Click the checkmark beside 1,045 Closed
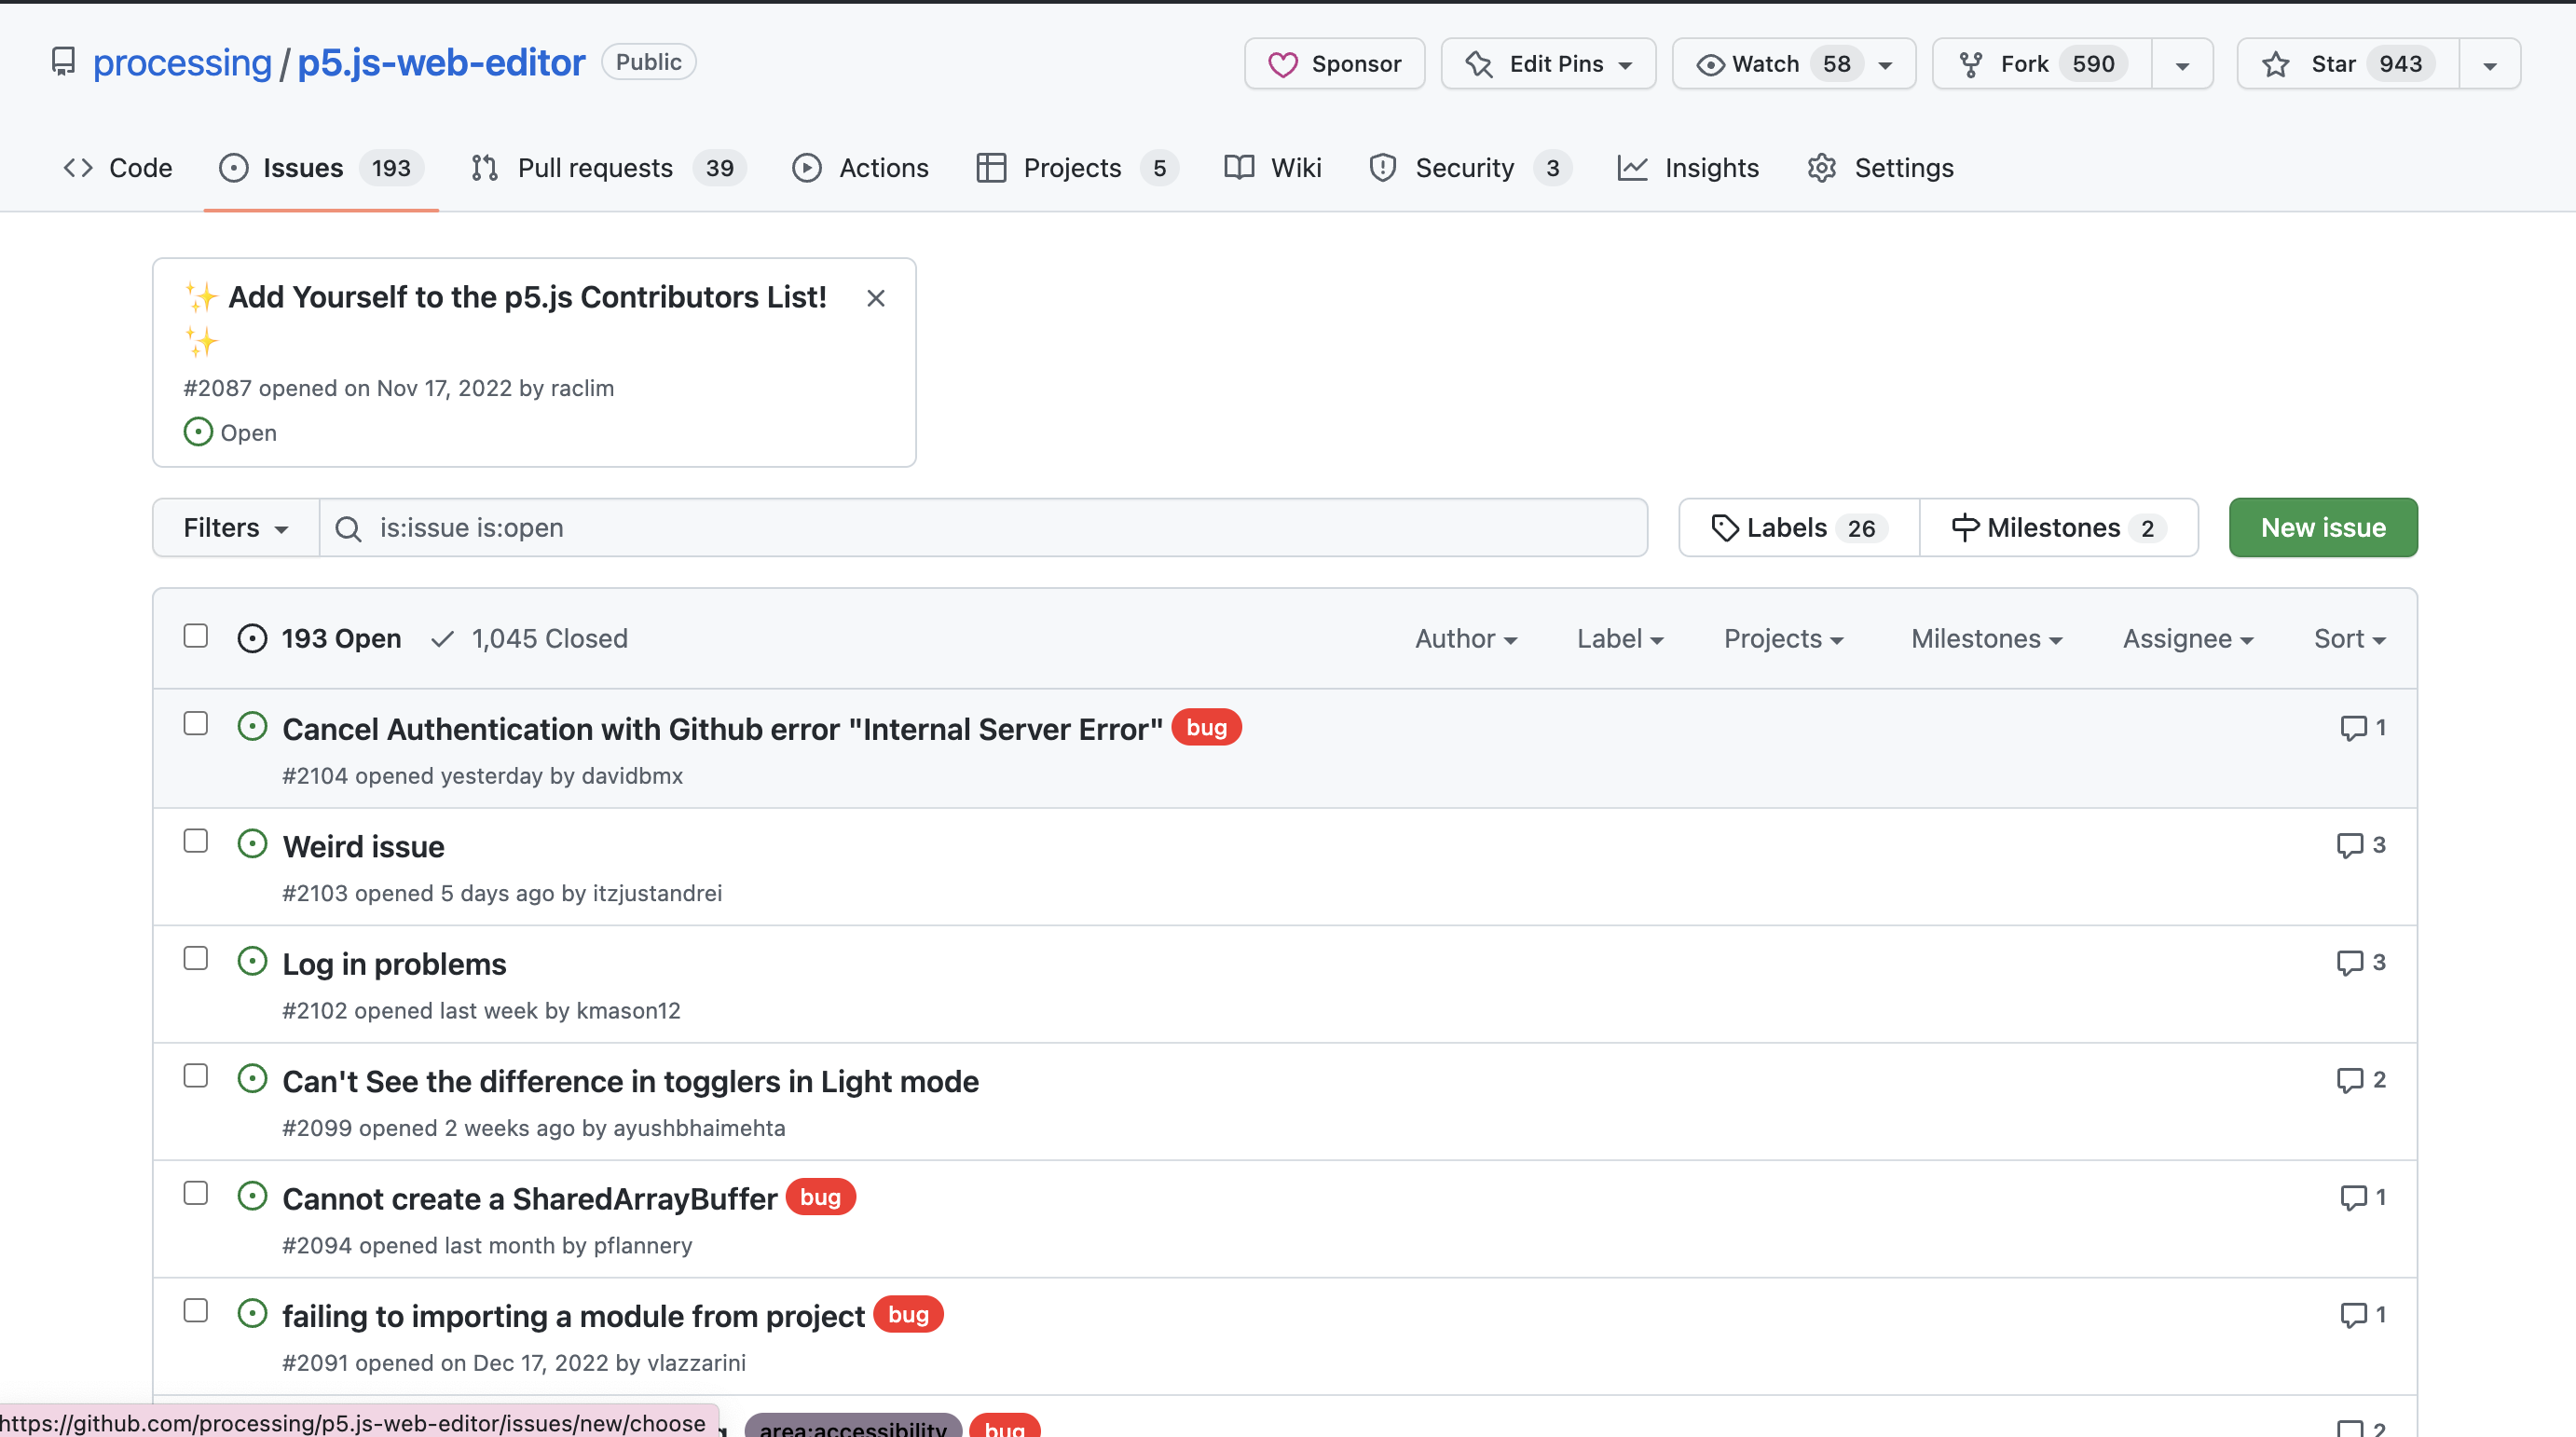The width and height of the screenshot is (2576, 1437). click(442, 638)
